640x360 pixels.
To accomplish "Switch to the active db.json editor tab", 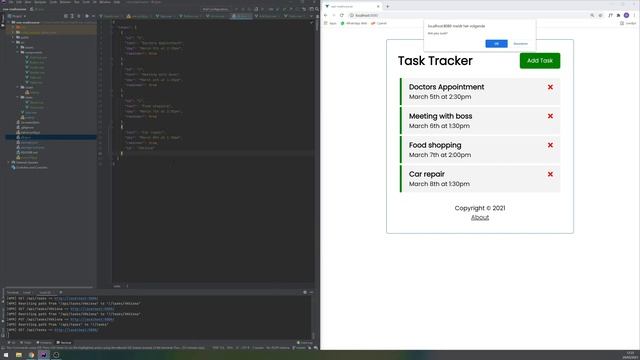I will [x=242, y=16].
